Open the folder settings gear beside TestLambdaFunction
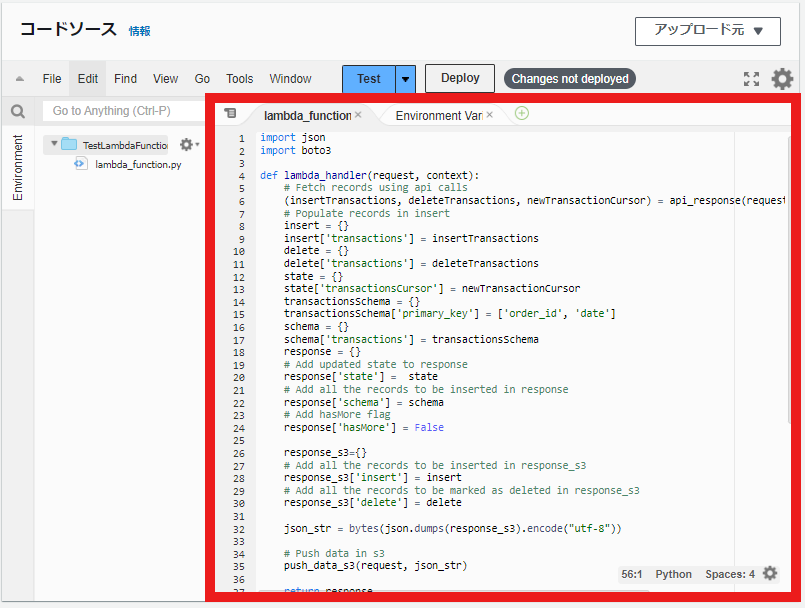The image size is (805, 608). [x=186, y=144]
